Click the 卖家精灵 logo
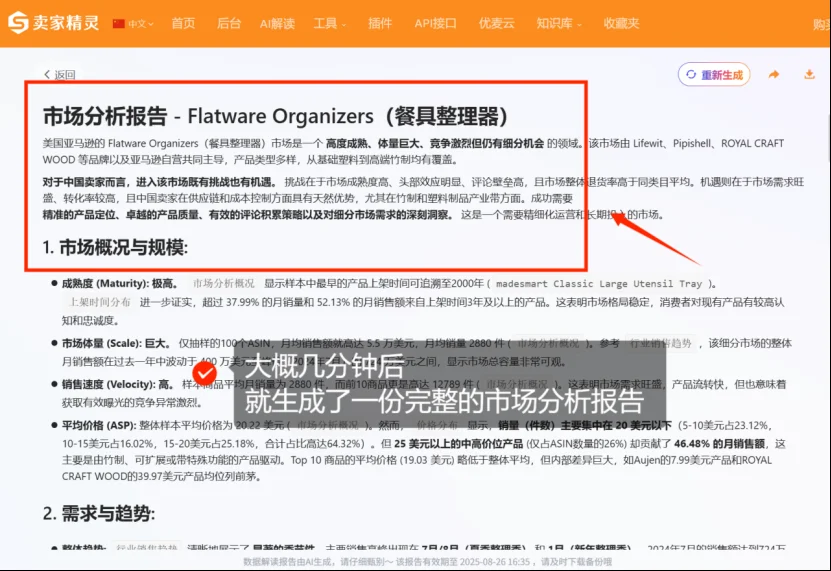Image resolution: width=831 pixels, height=571 pixels. coord(54,23)
